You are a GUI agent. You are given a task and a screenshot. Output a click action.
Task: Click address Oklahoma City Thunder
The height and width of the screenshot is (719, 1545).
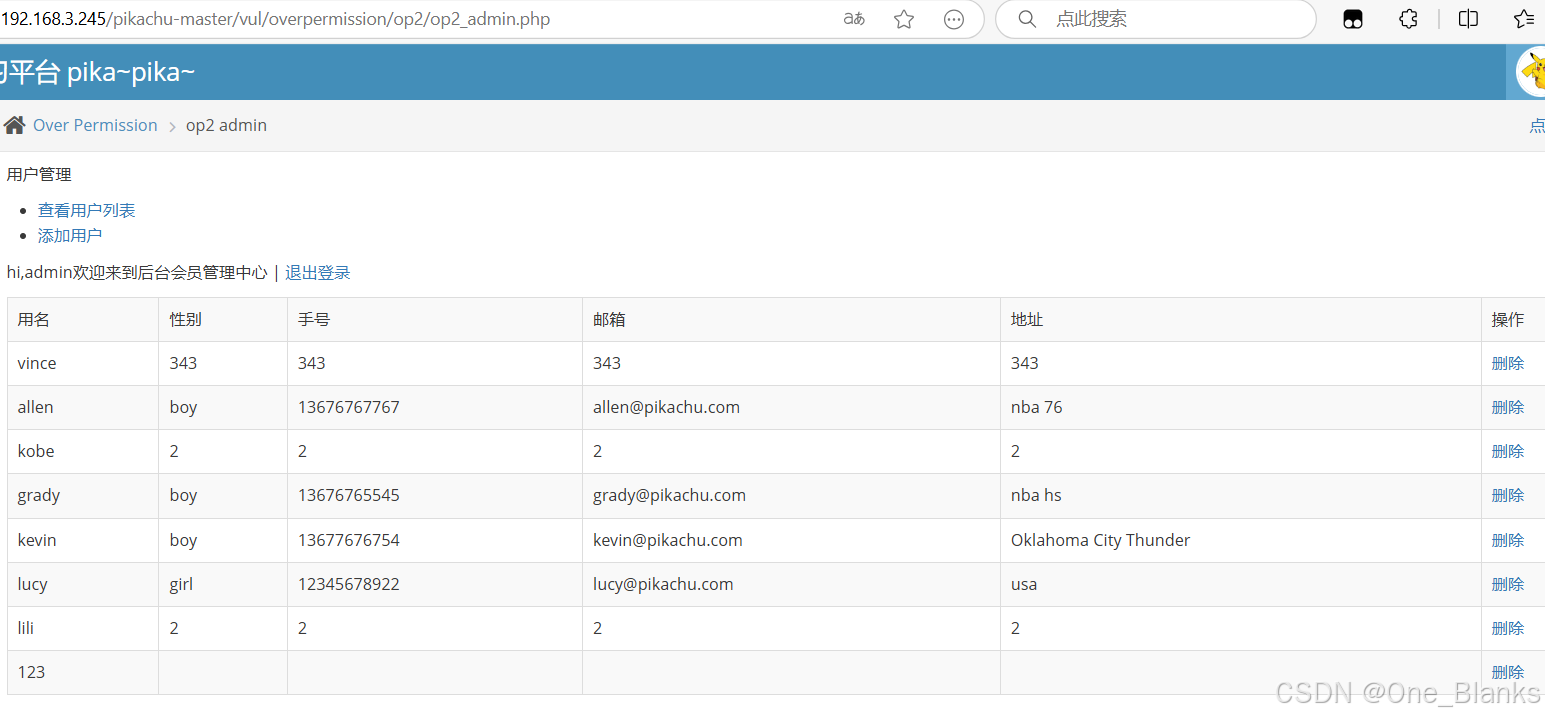(x=1101, y=540)
